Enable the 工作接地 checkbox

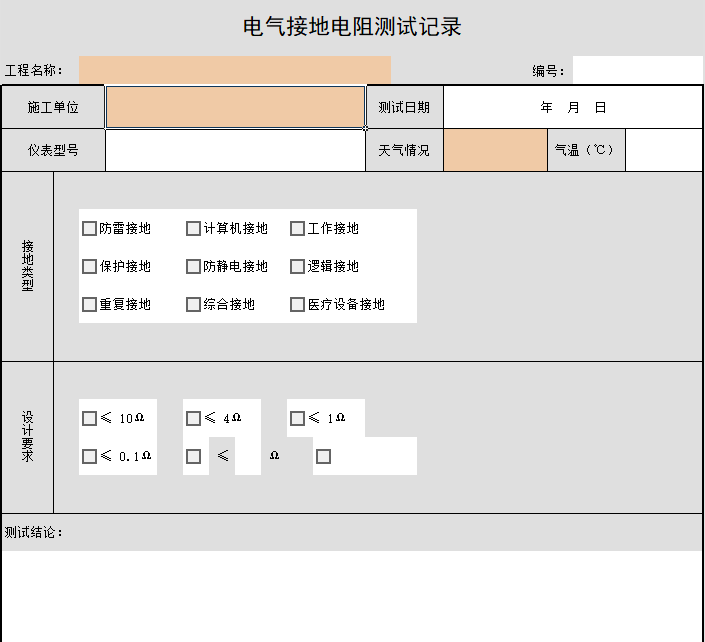(x=297, y=228)
